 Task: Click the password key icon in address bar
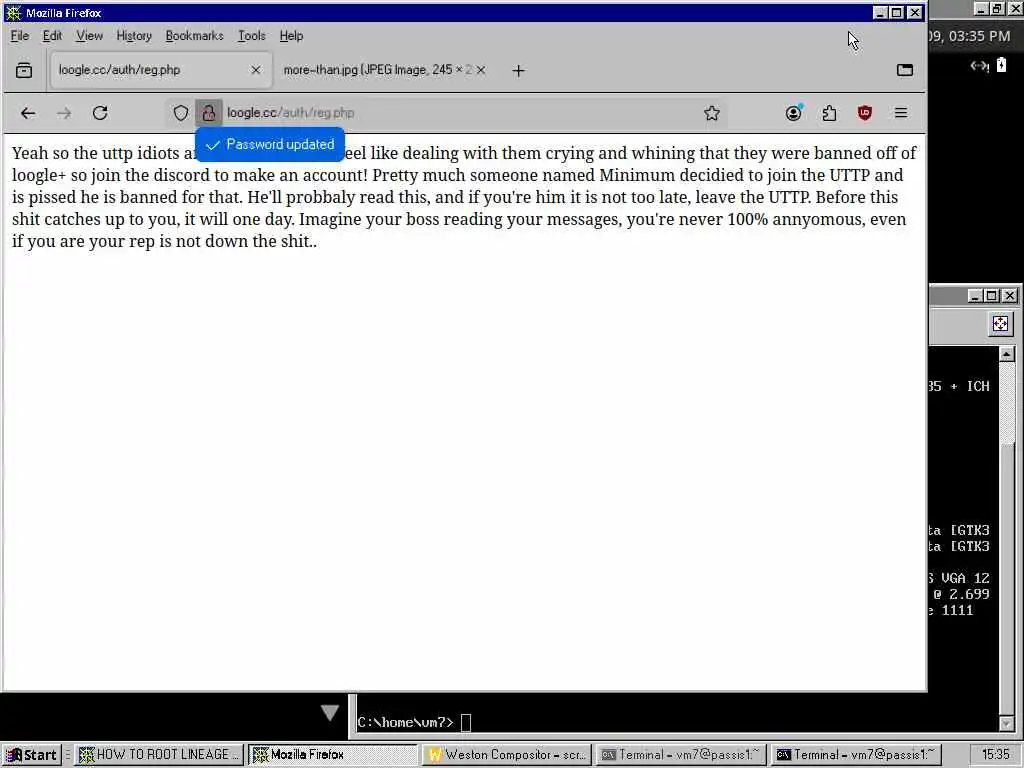pyautogui.click(x=209, y=113)
